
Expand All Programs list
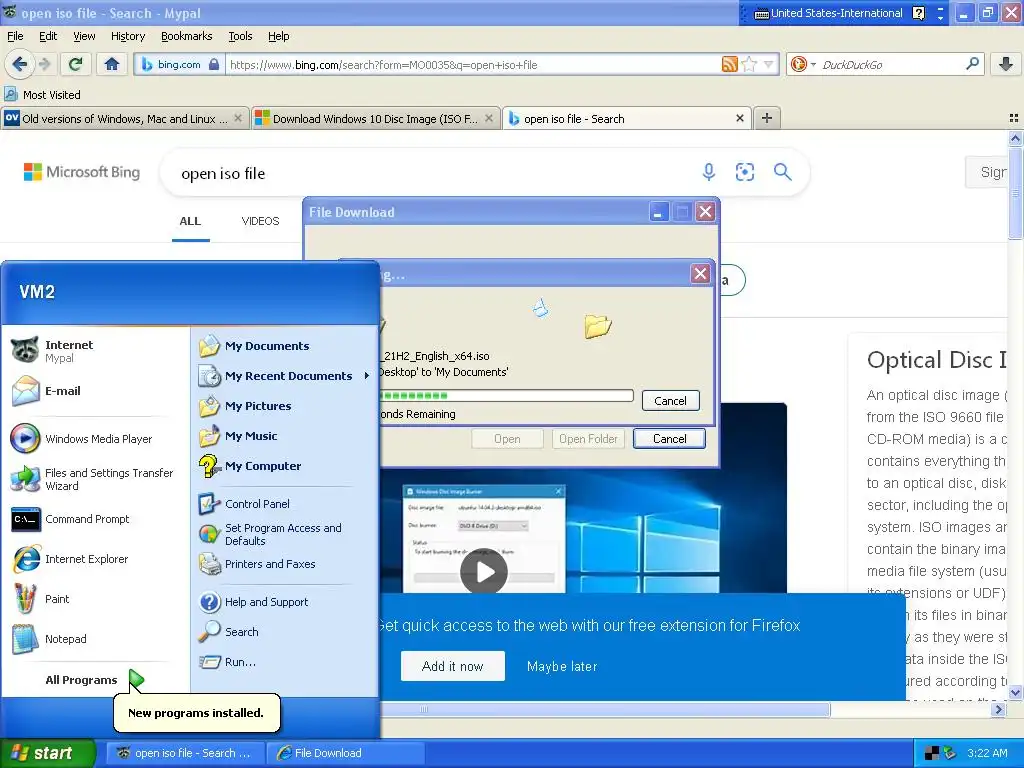[x=95, y=680]
